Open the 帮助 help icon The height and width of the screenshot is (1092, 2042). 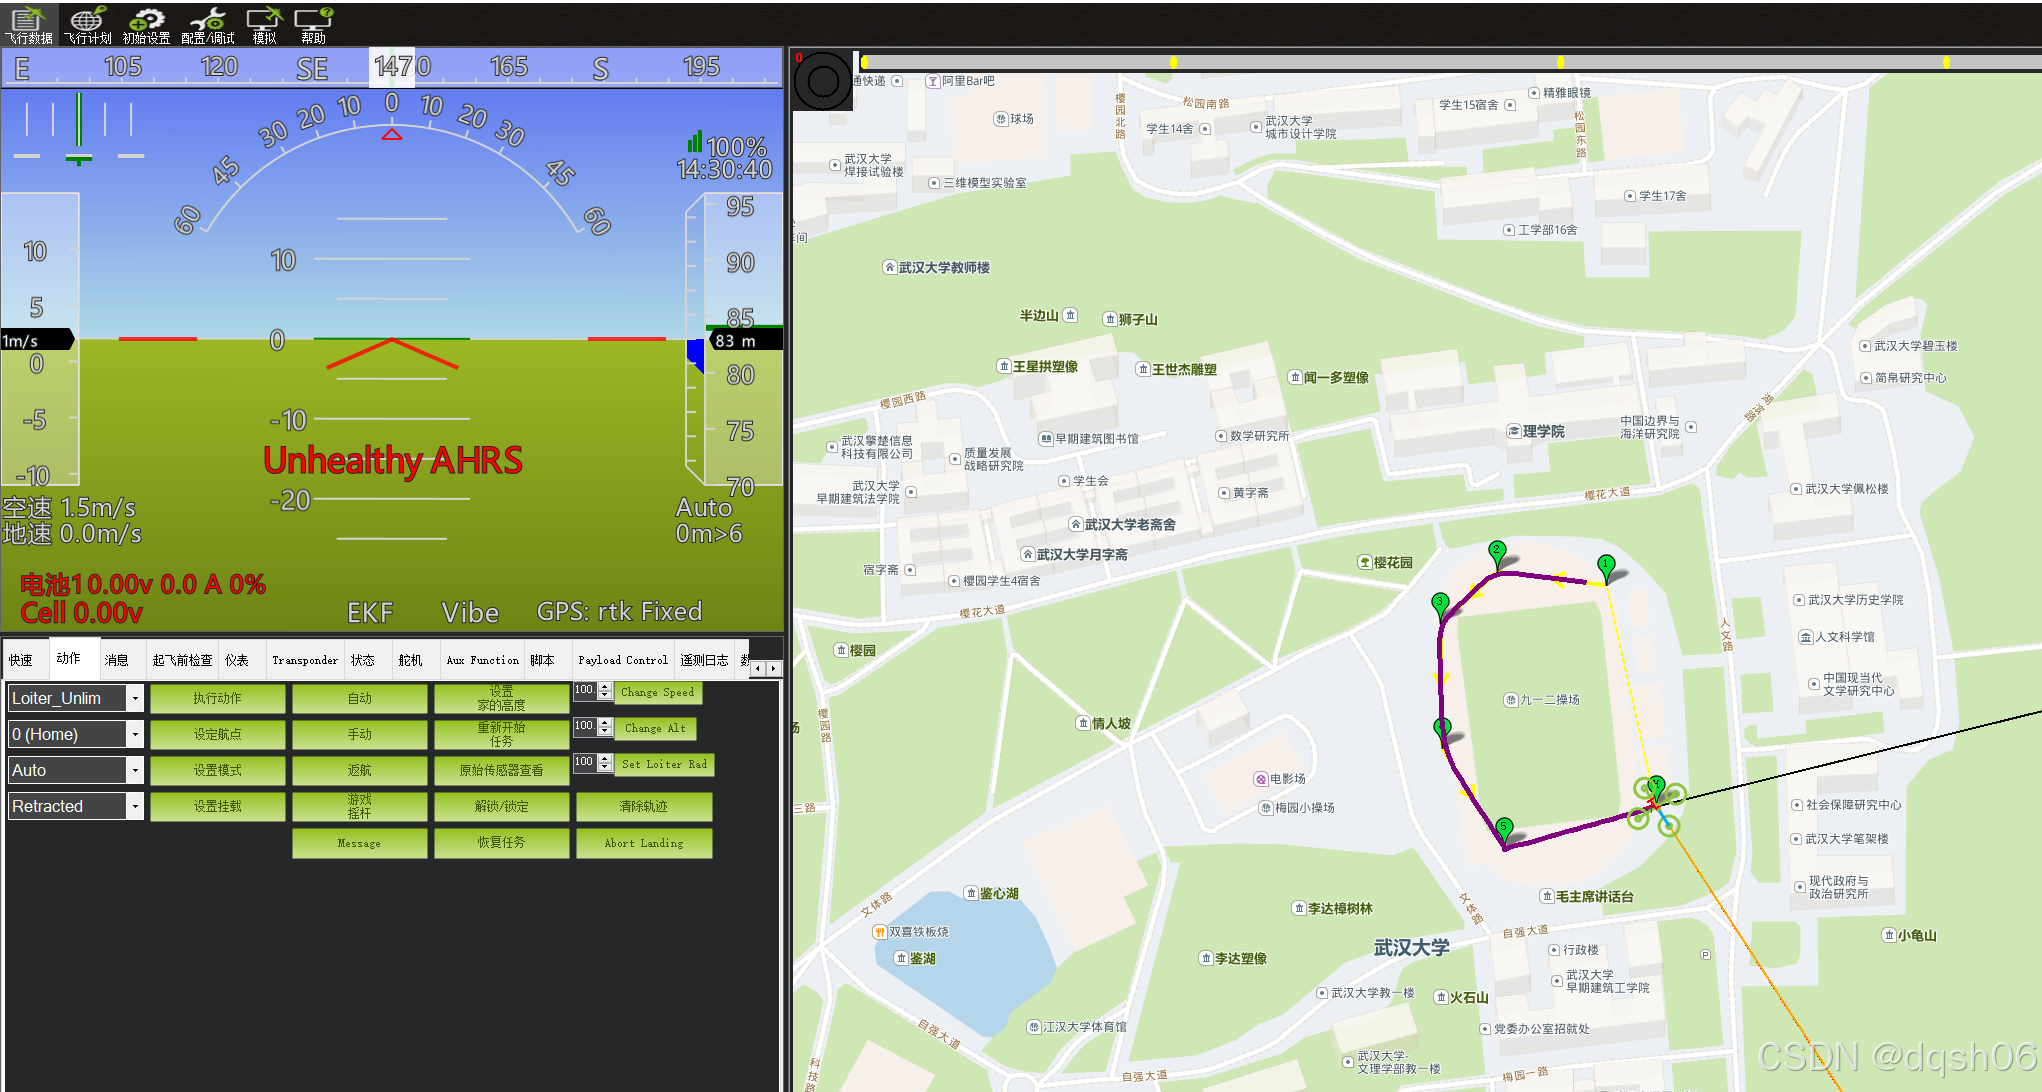pyautogui.click(x=313, y=24)
